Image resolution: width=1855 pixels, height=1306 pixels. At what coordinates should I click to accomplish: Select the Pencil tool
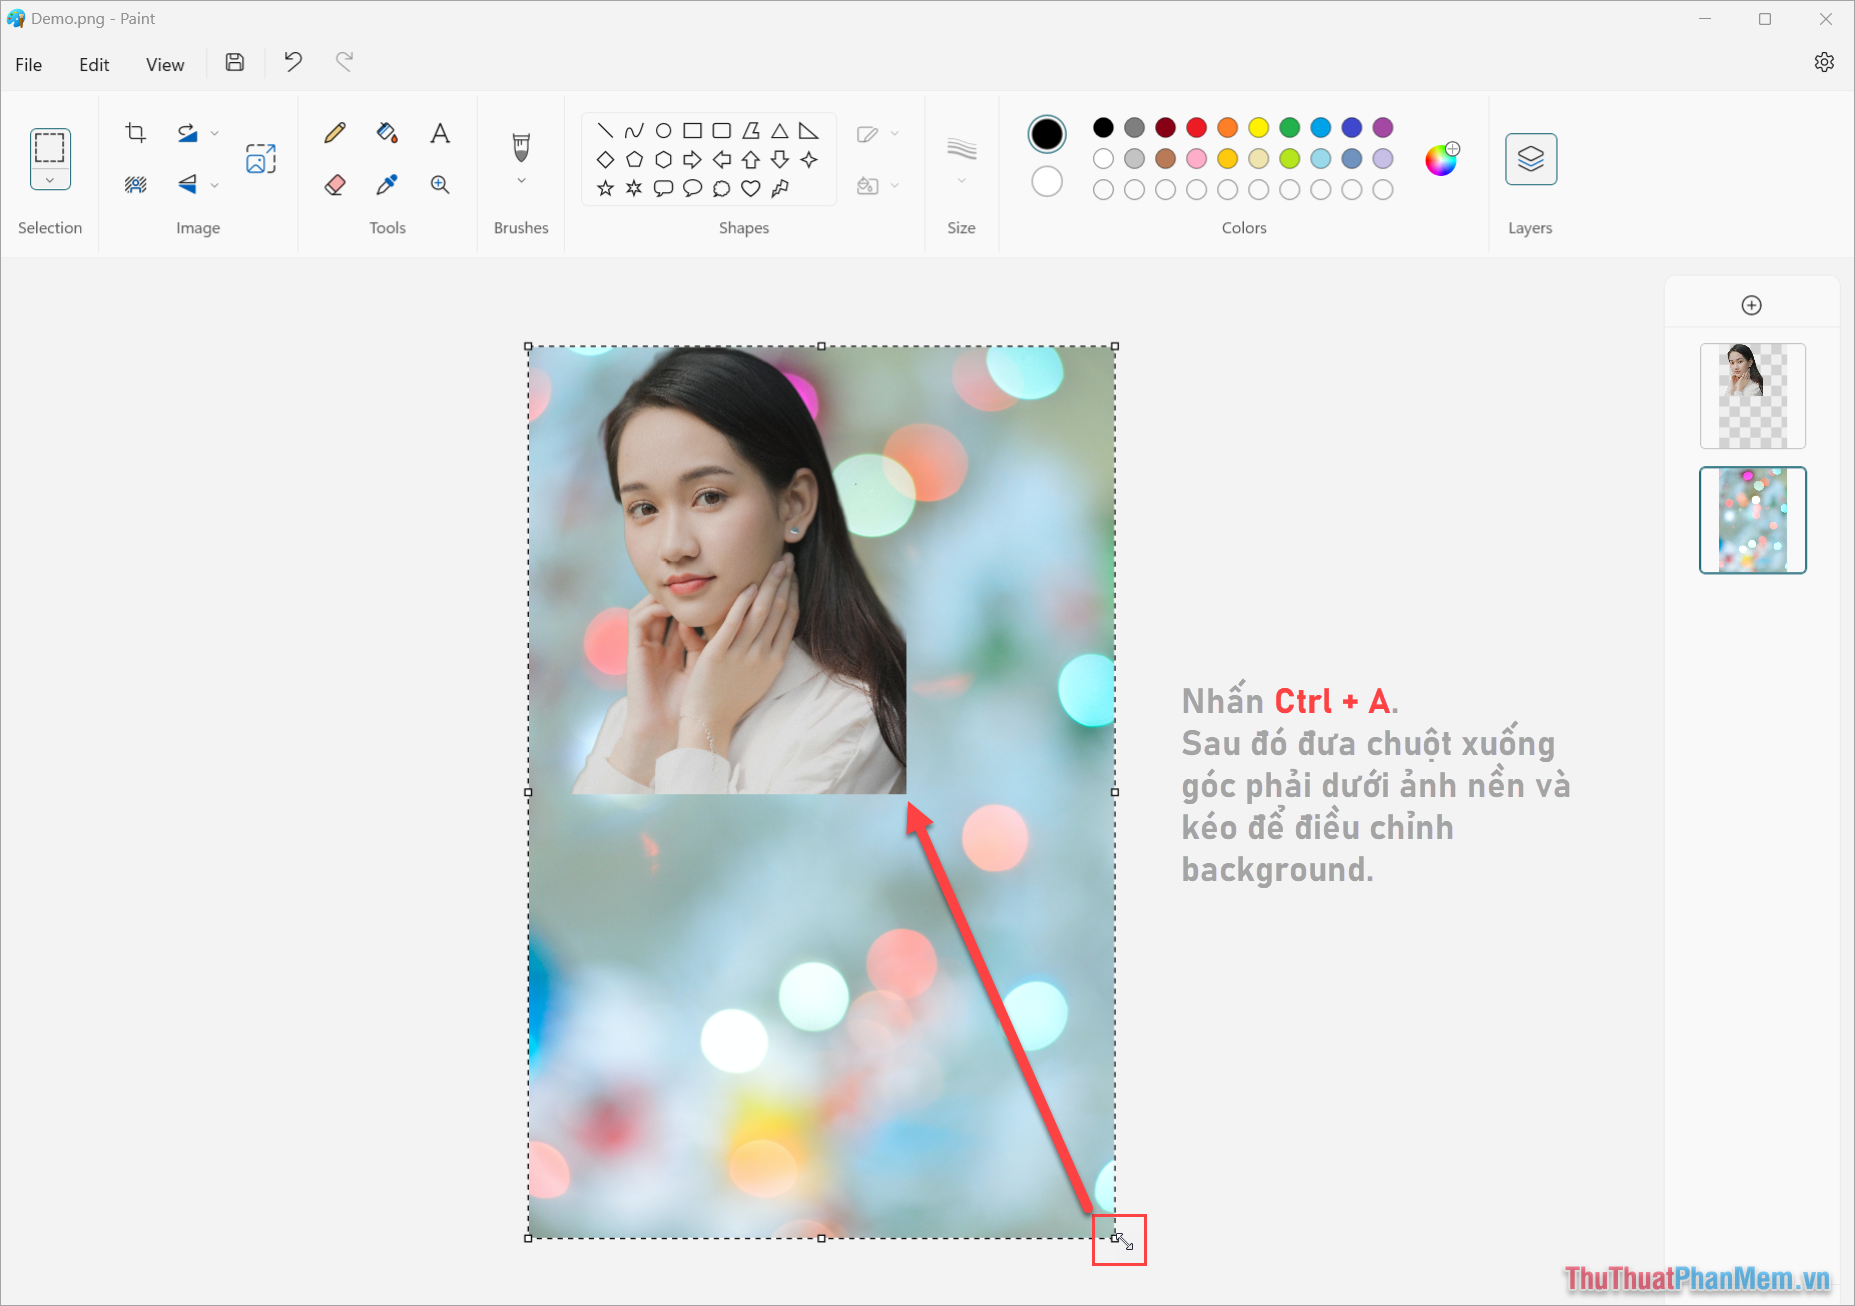(335, 132)
